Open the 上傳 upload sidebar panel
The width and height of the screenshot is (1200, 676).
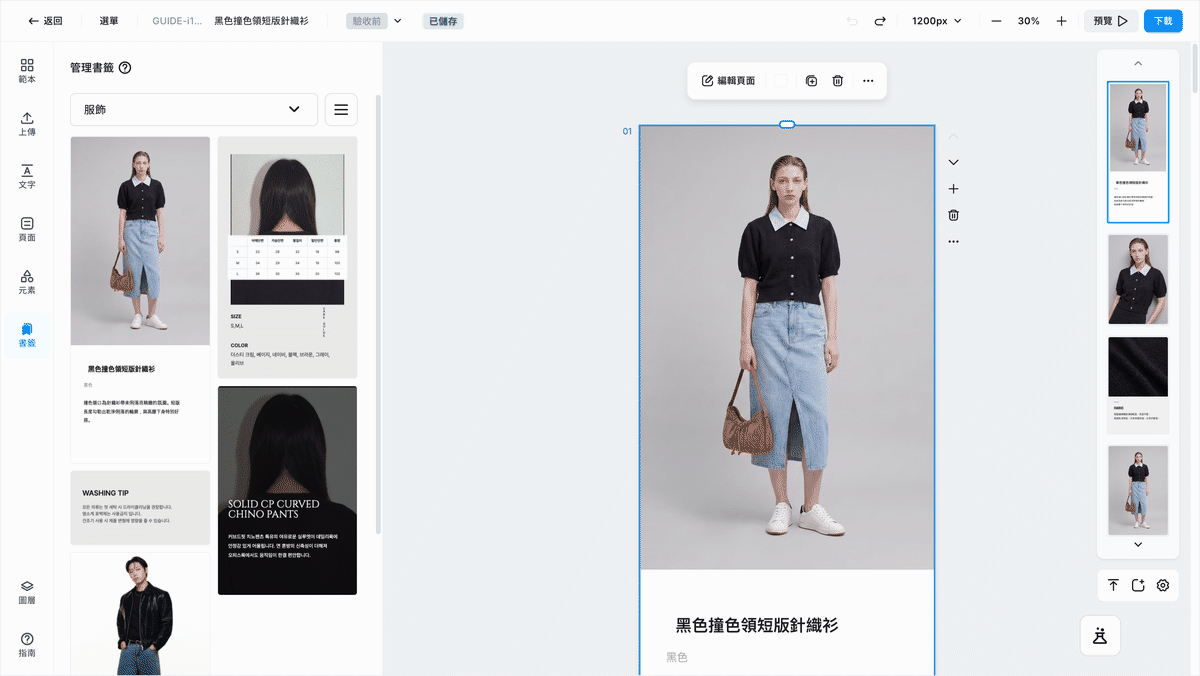(27, 123)
